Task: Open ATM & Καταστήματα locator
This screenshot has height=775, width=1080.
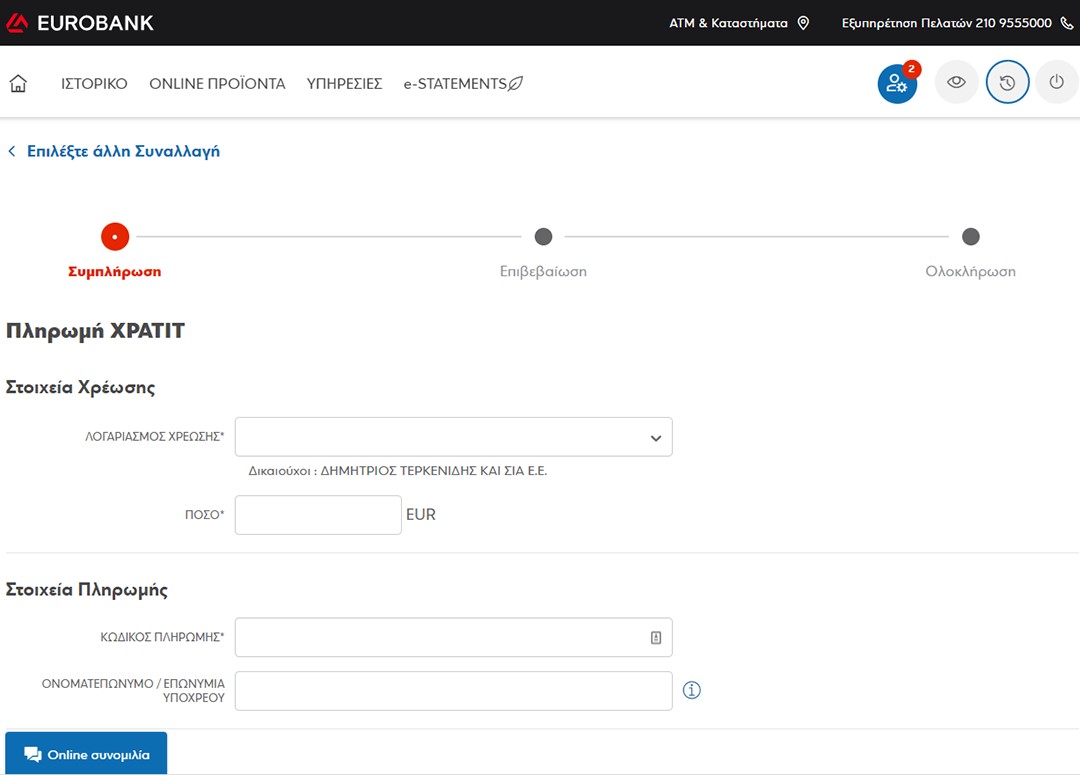Action: 739,23
